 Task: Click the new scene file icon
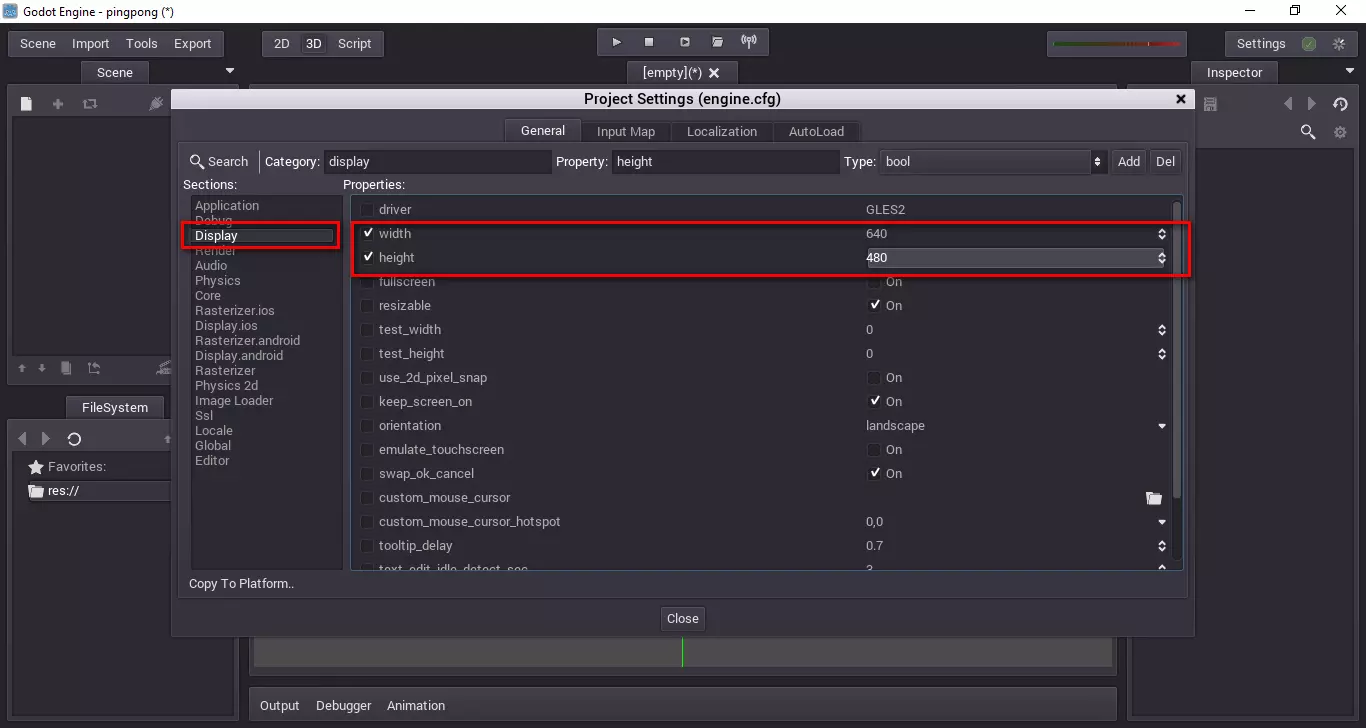[27, 104]
